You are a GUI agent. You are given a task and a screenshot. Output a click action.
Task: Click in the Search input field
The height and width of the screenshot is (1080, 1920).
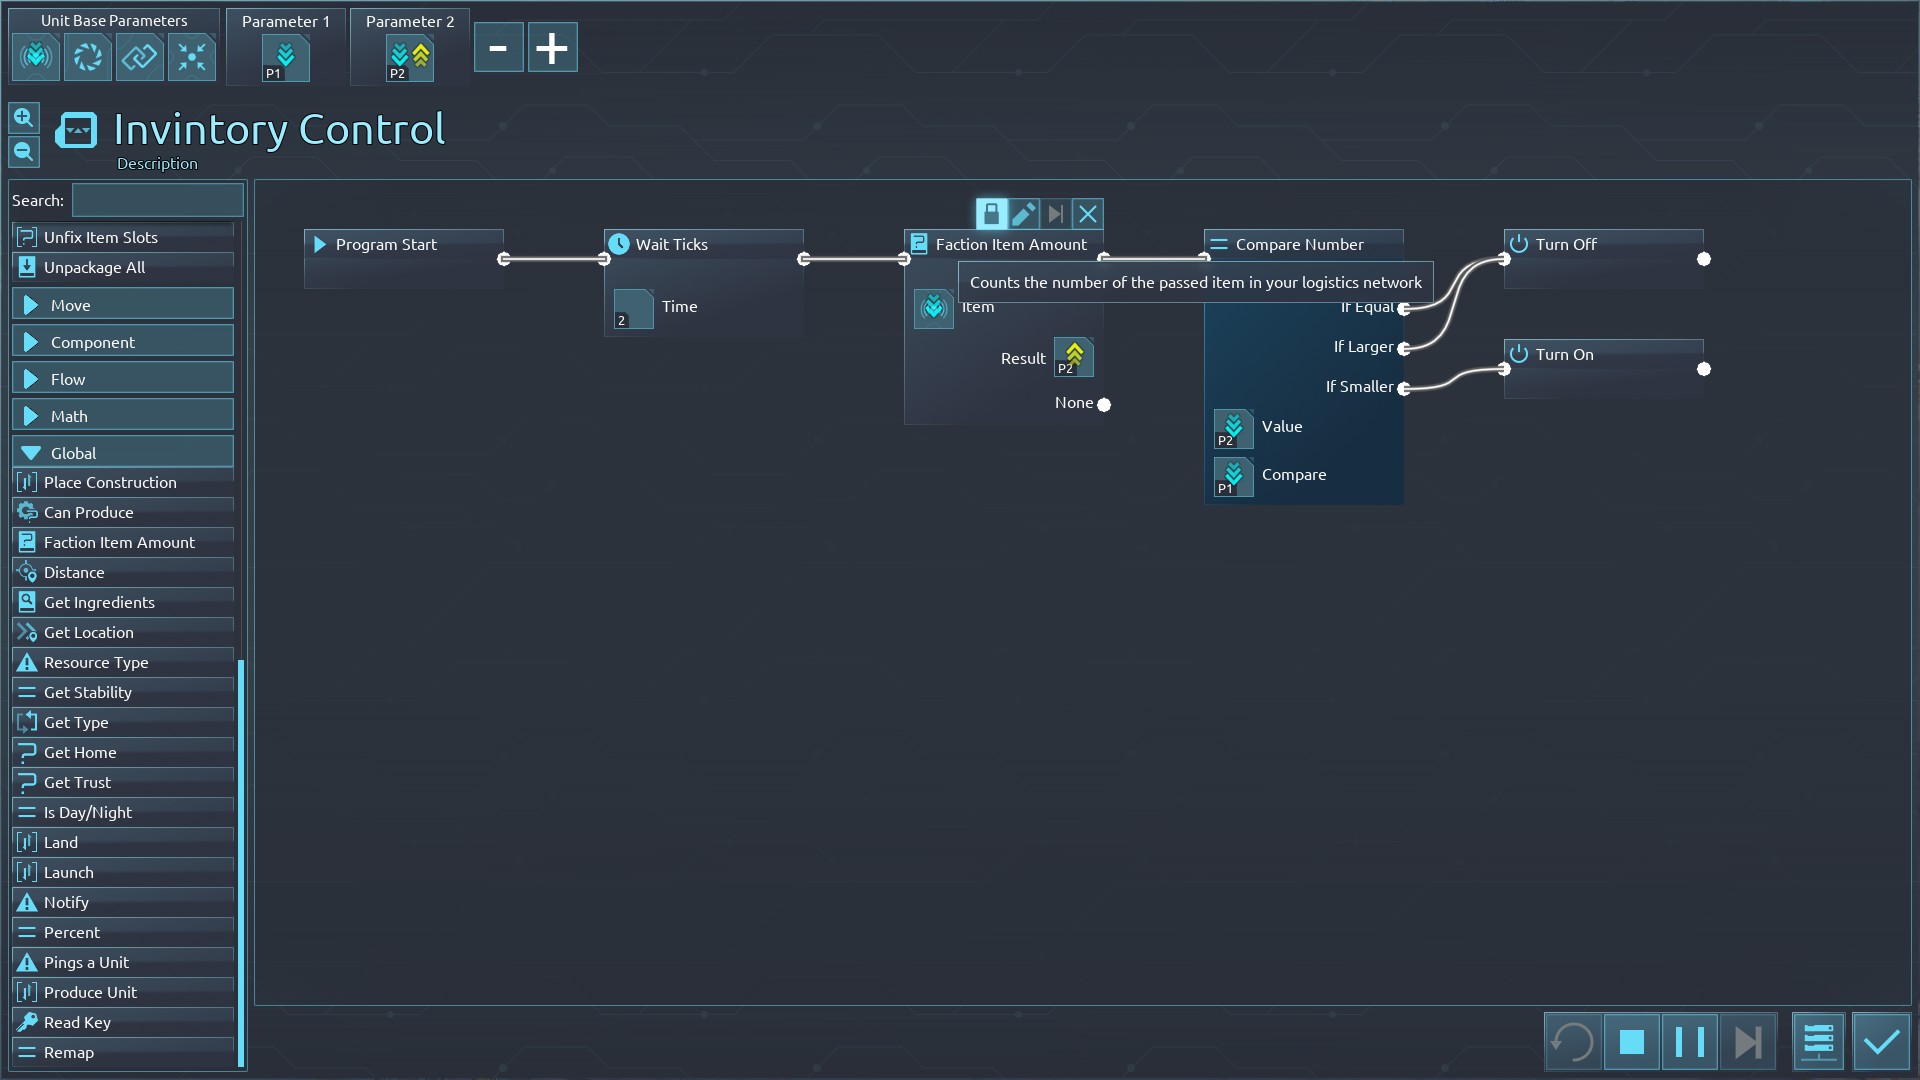pyautogui.click(x=157, y=200)
